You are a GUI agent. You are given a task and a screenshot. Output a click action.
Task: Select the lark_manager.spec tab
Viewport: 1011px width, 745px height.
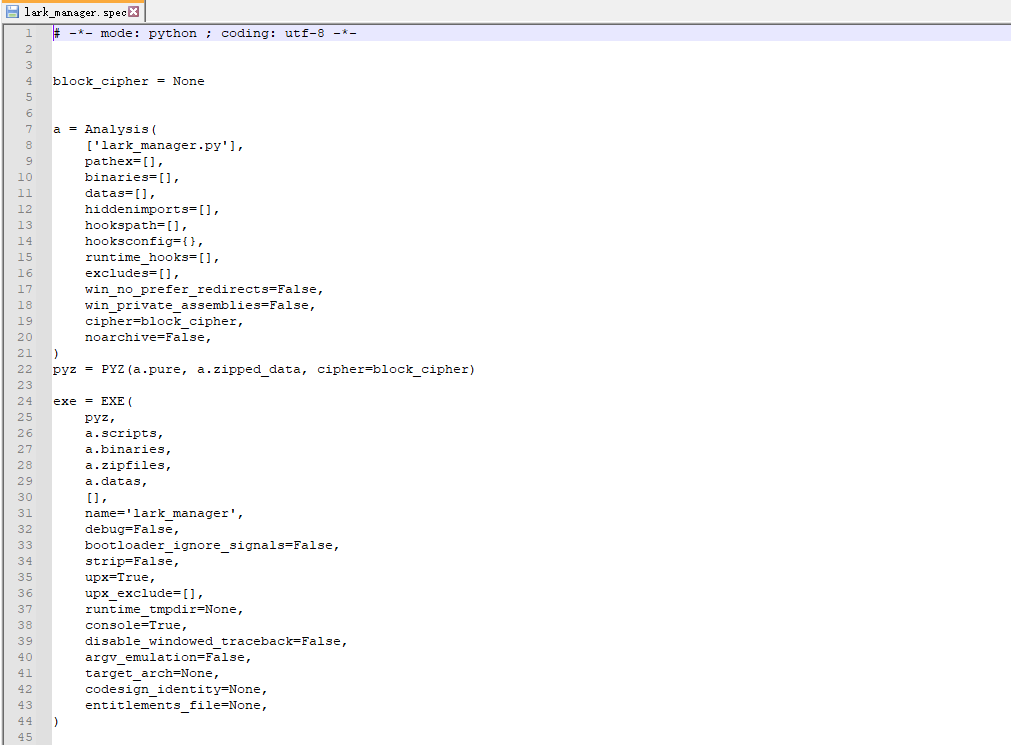tap(72, 12)
